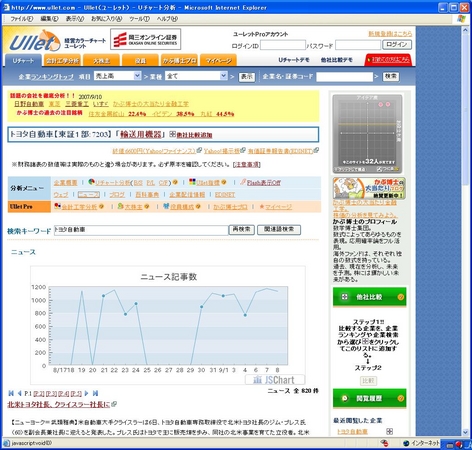Open the 項目 dropdown showing 売上高
Screen dimensions: 472x450
tap(117, 76)
